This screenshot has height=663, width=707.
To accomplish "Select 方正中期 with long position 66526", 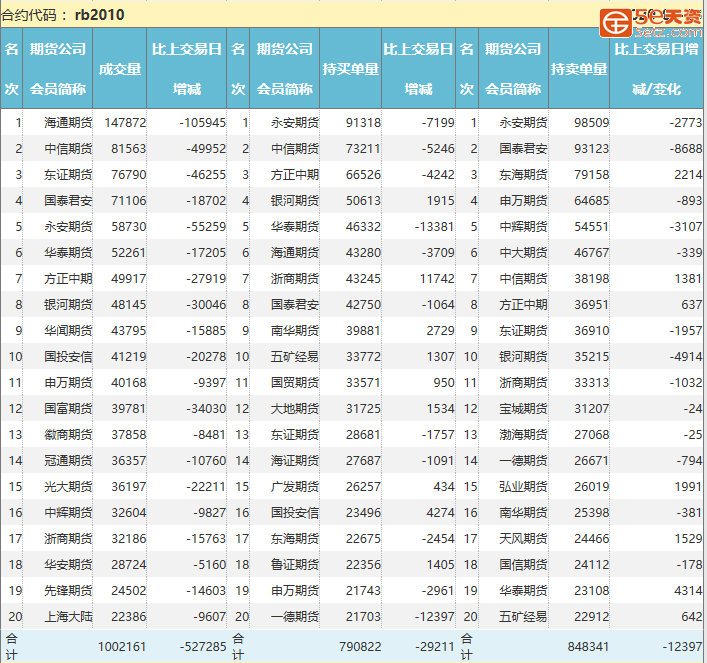I will click(295, 175).
